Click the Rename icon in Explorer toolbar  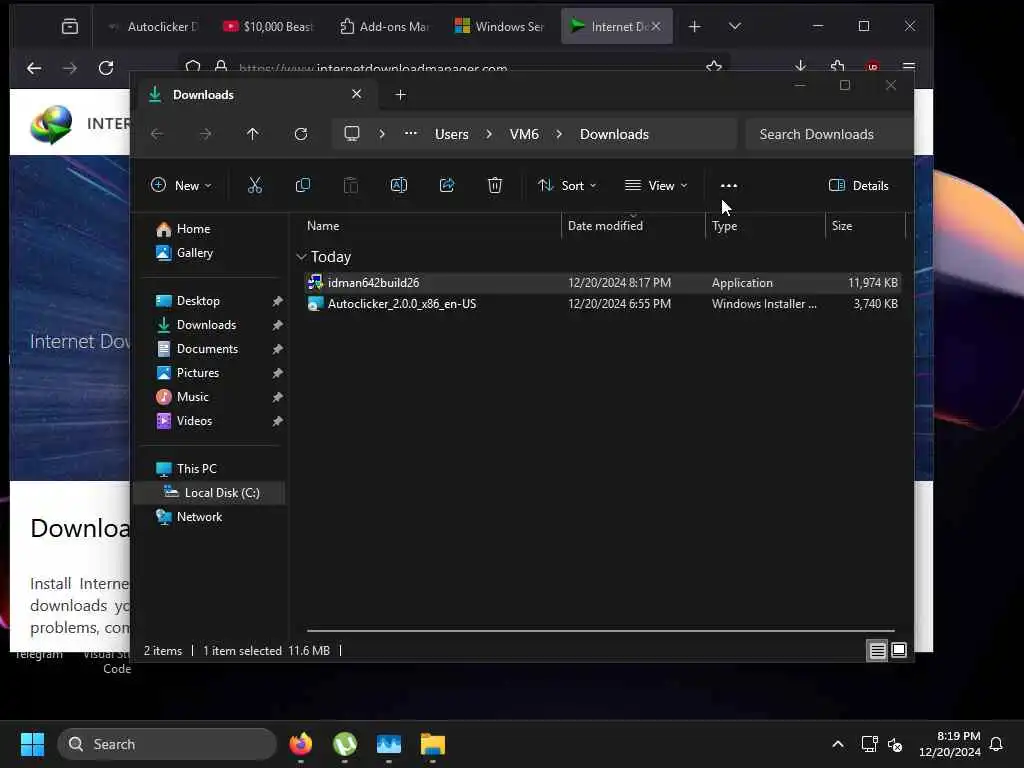[x=398, y=185]
